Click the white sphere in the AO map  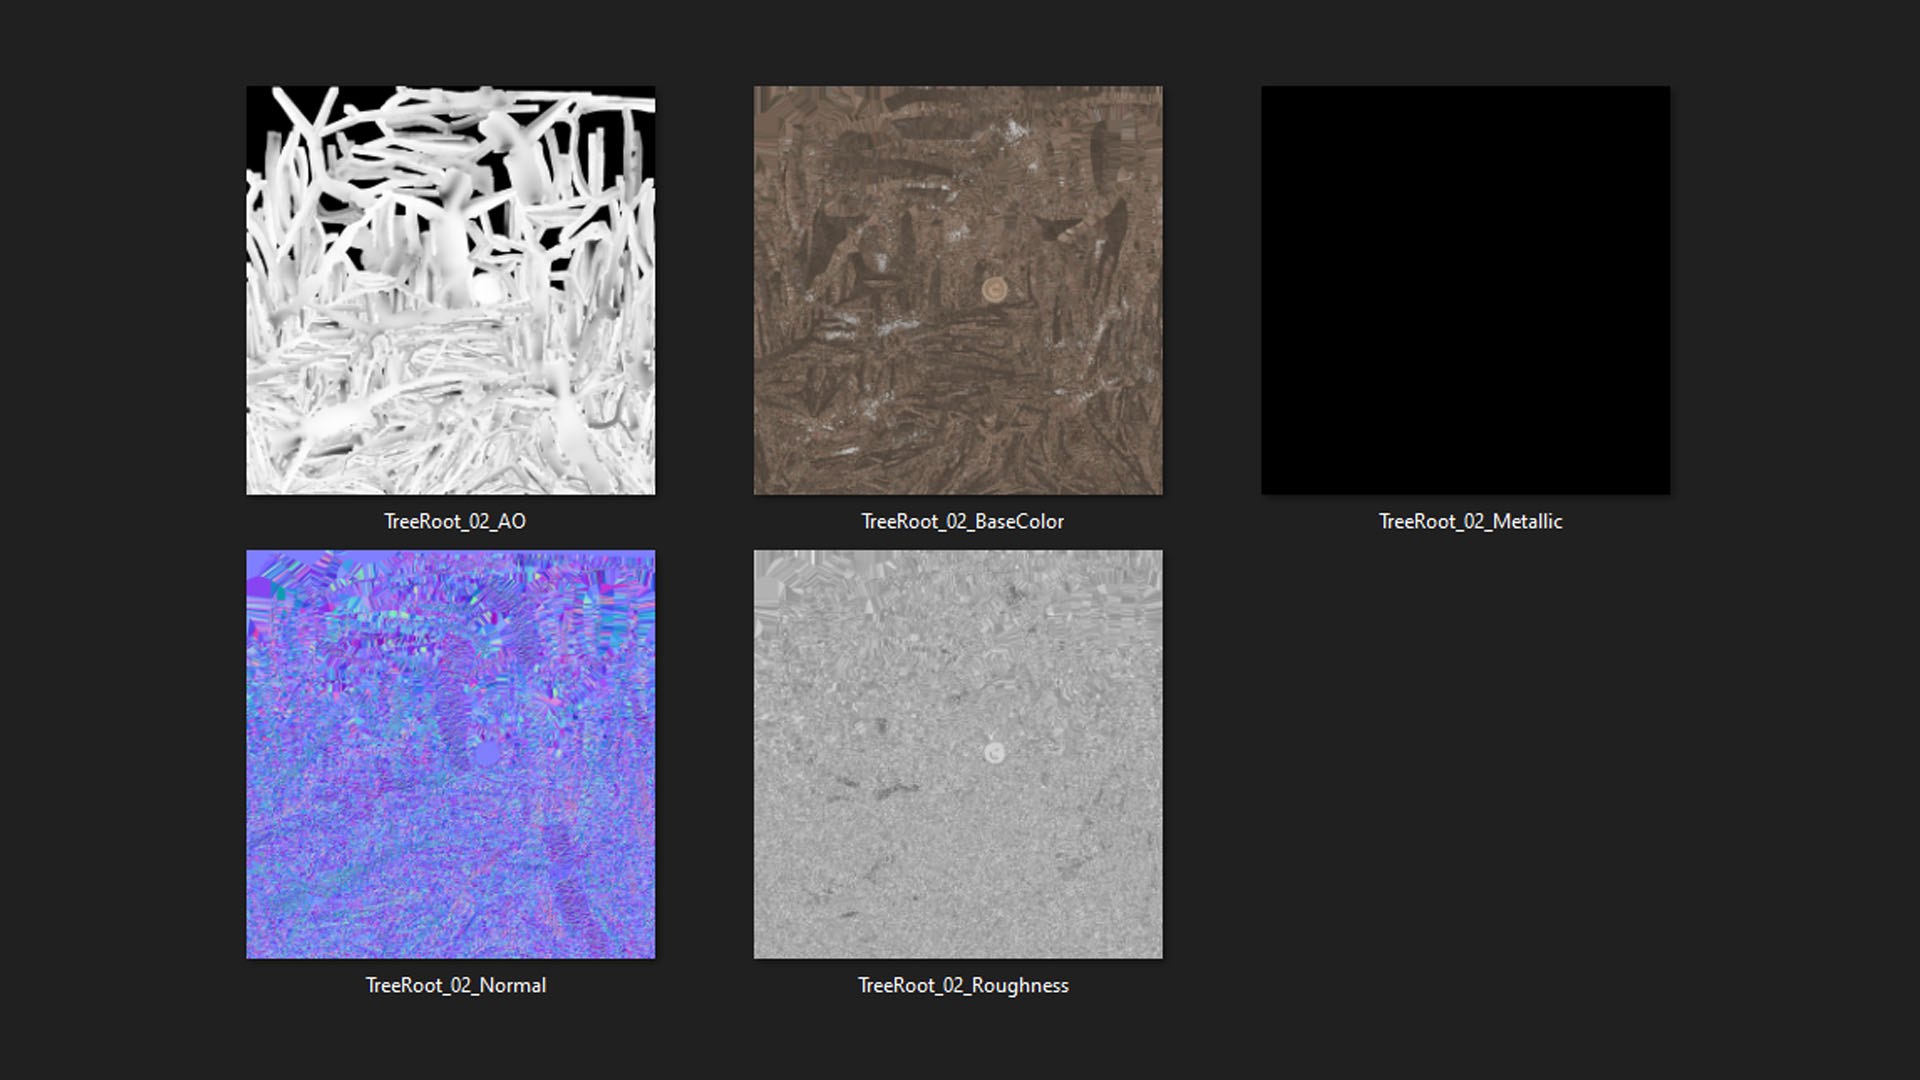coord(486,290)
